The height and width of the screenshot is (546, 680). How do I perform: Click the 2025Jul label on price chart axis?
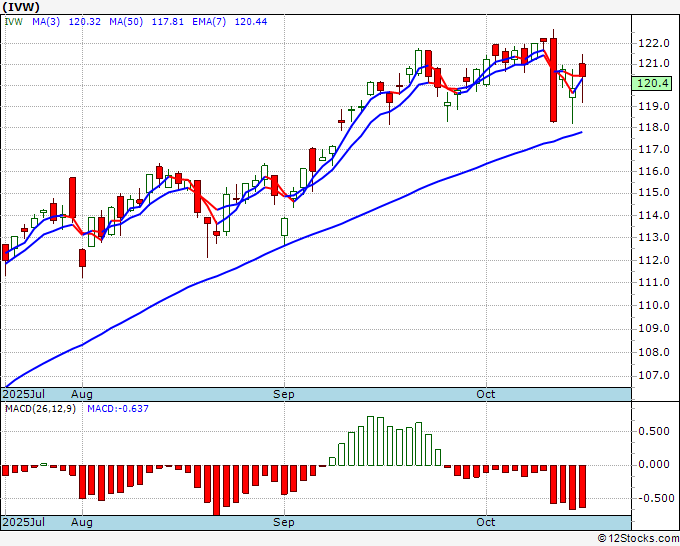pyautogui.click(x=24, y=394)
